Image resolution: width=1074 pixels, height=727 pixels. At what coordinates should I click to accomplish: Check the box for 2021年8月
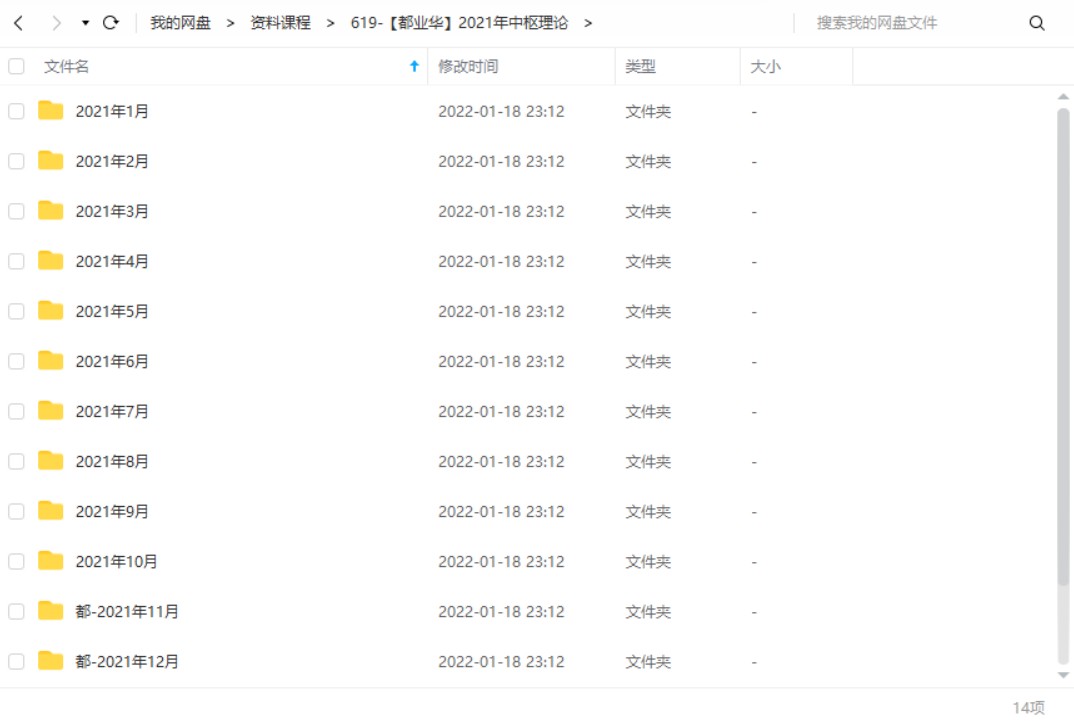(x=16, y=461)
